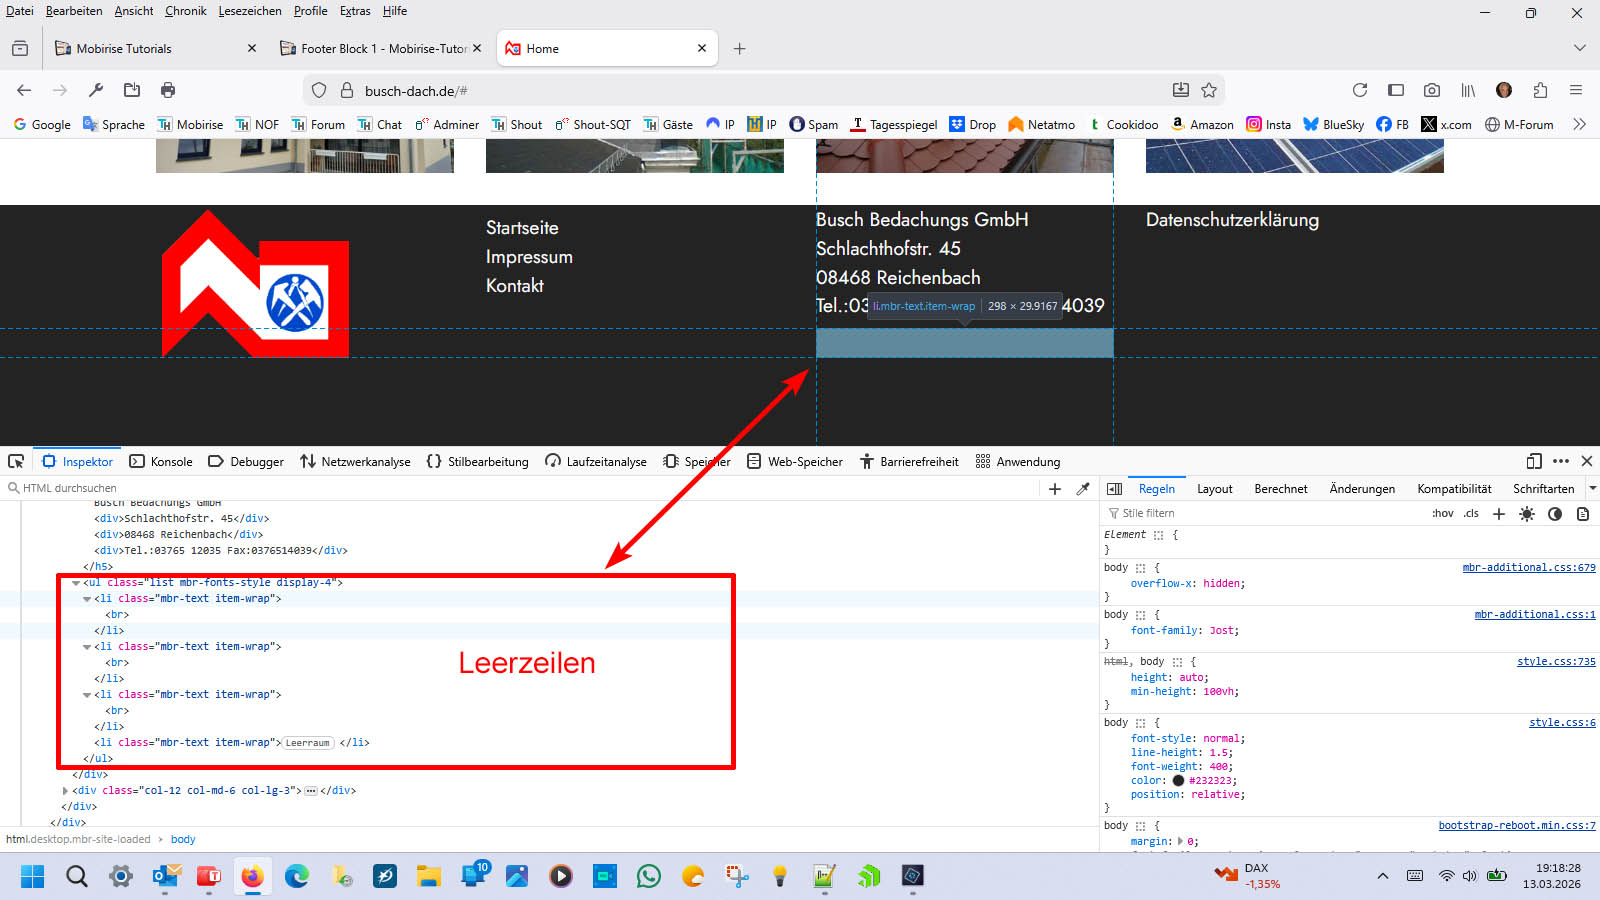1600x900 pixels.
Task: Pick a color with the eyedropper tool
Action: coord(1083,489)
